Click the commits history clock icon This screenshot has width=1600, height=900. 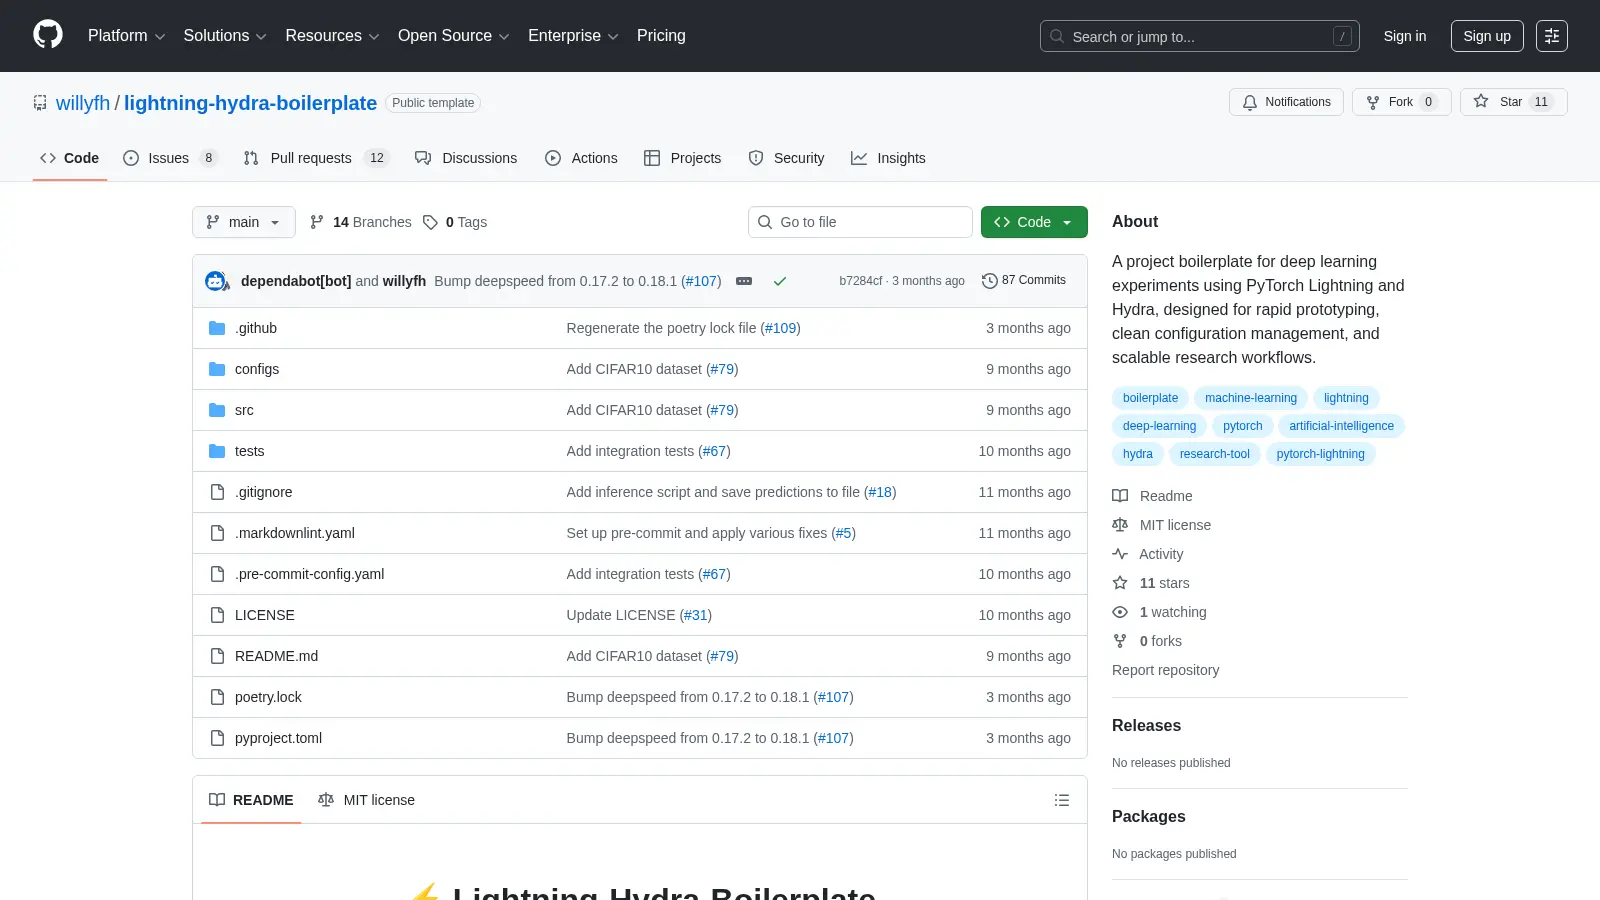pyautogui.click(x=990, y=281)
